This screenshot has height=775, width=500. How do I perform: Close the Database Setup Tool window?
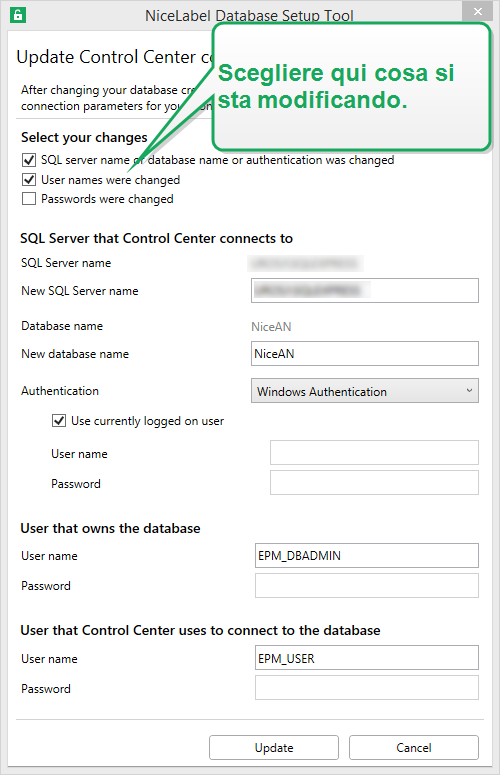(477, 11)
